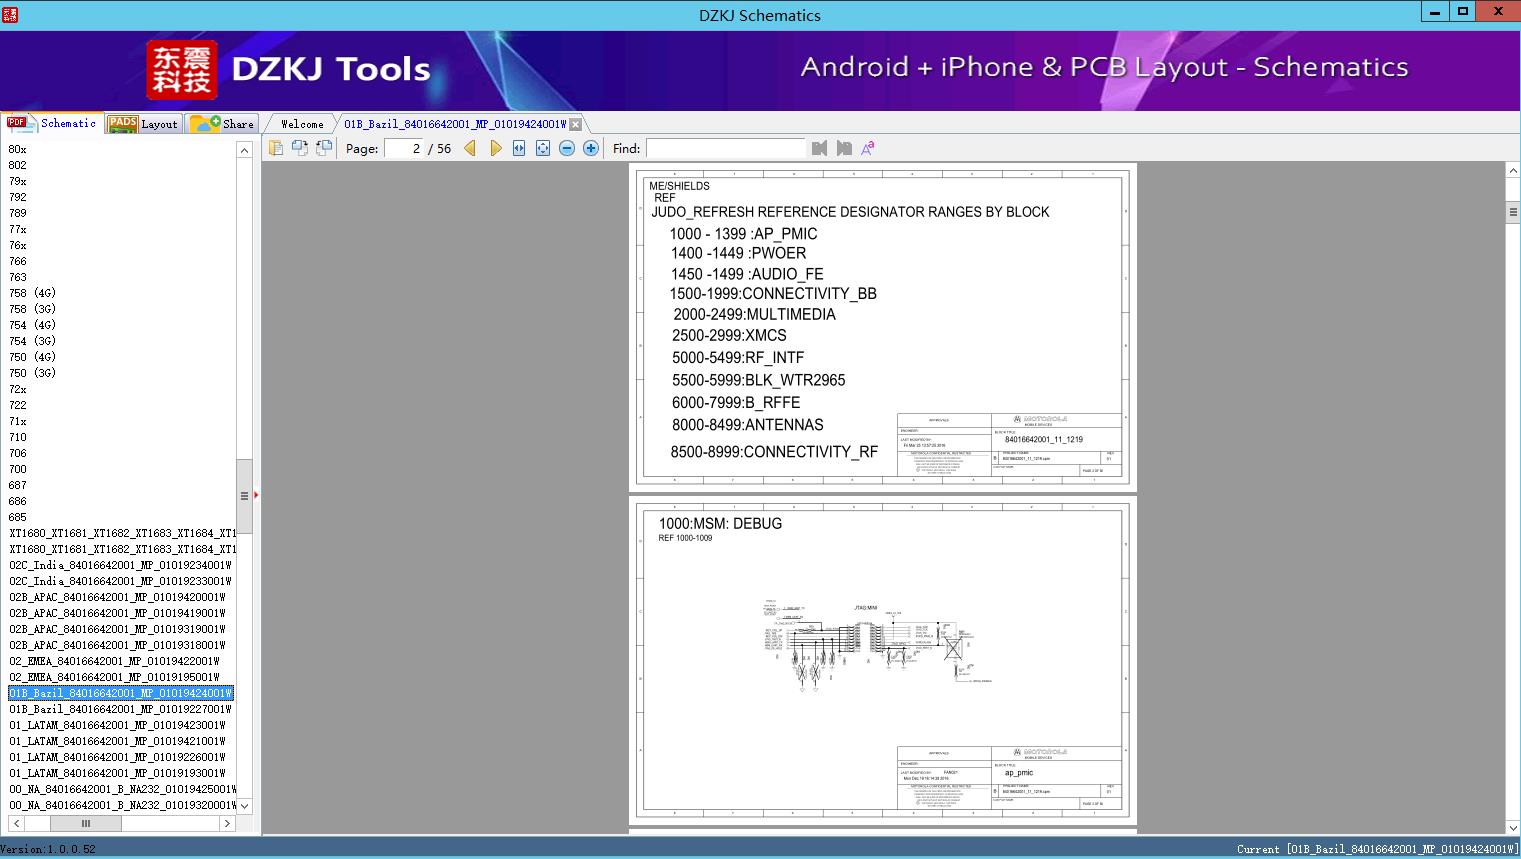Switch to the Welcome document tab
1521x859 pixels.
(x=302, y=124)
